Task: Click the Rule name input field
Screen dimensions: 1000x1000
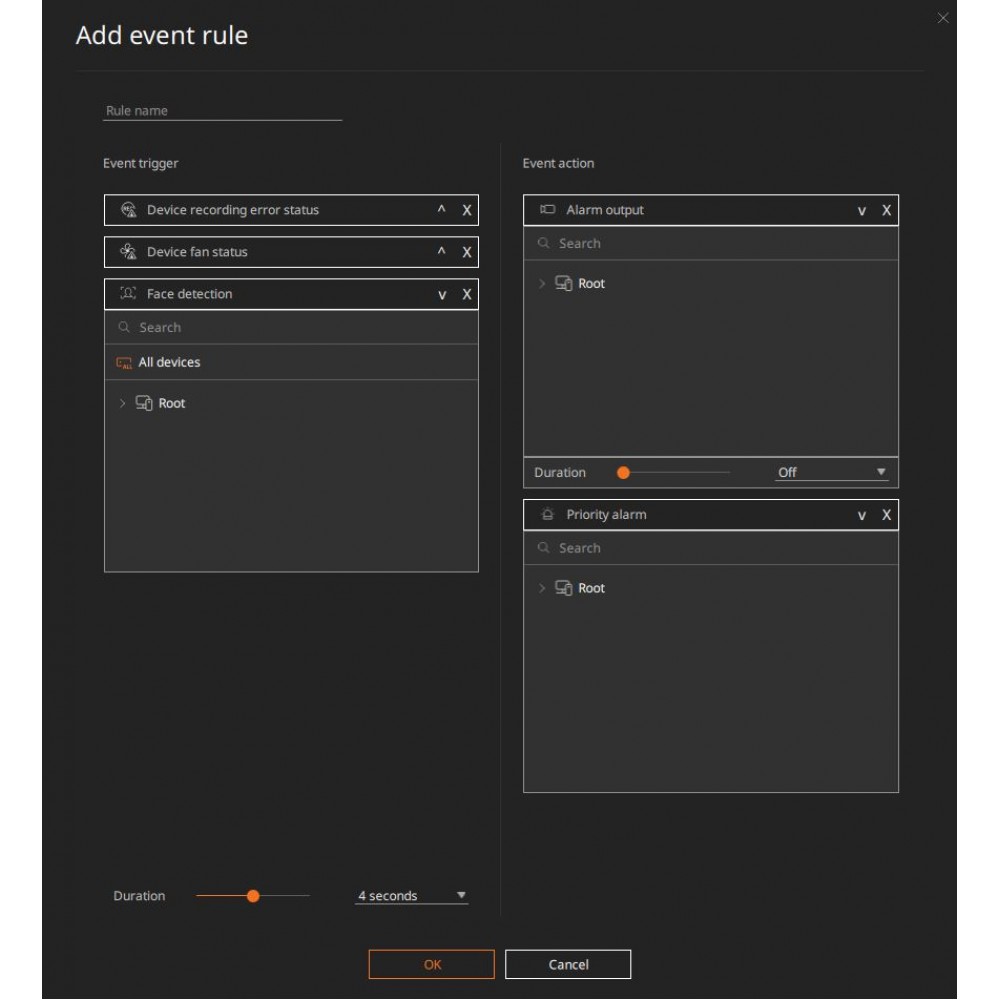Action: [220, 110]
